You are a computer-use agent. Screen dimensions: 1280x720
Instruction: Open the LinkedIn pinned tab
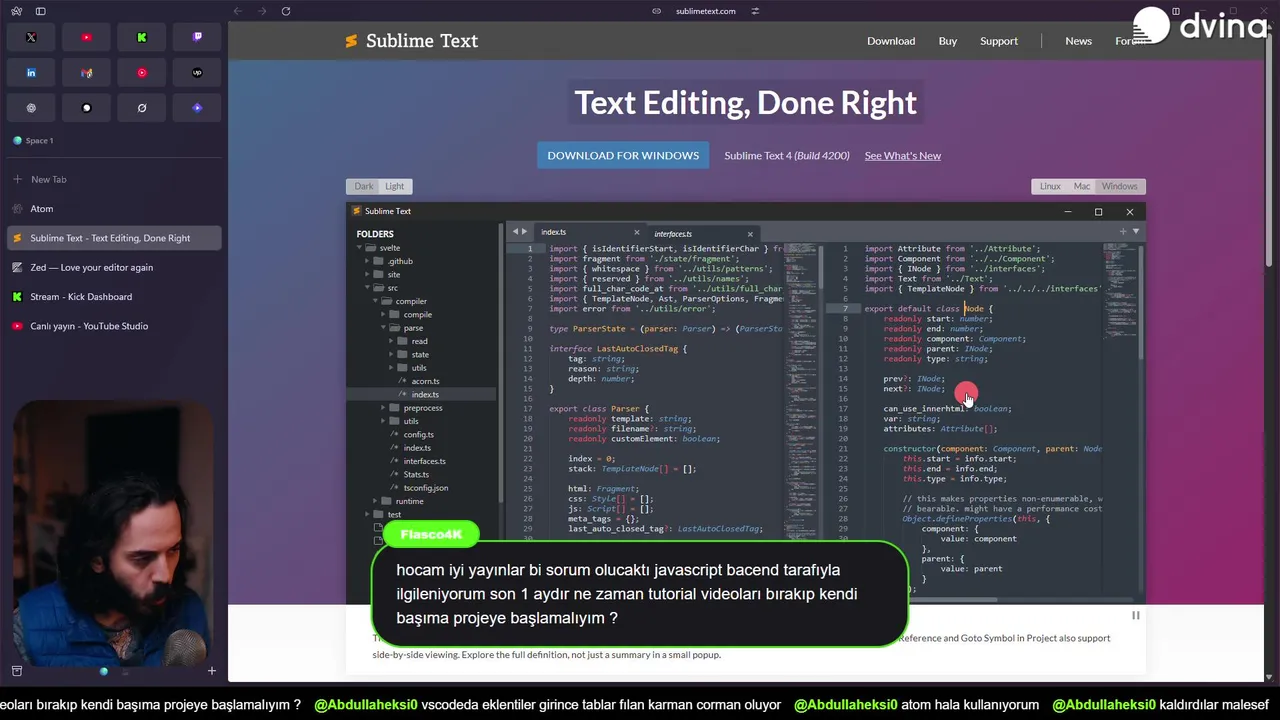31,73
